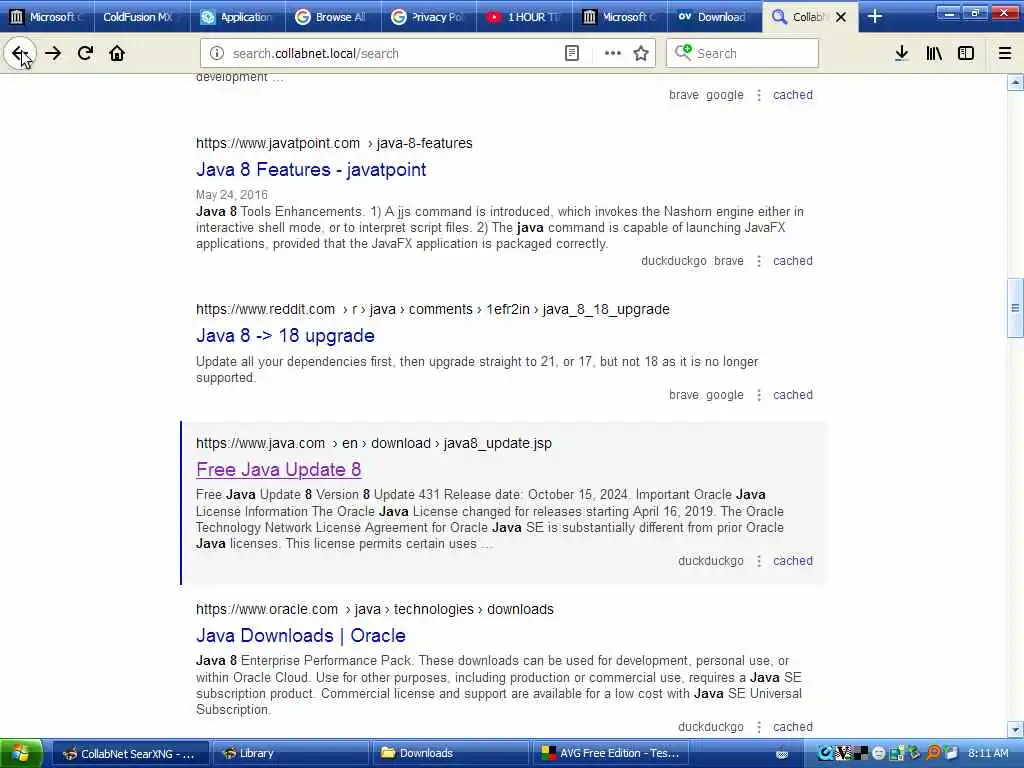The image size is (1024, 768).
Task: Switch to Downloads folder taskbar window
Action: click(x=451, y=754)
